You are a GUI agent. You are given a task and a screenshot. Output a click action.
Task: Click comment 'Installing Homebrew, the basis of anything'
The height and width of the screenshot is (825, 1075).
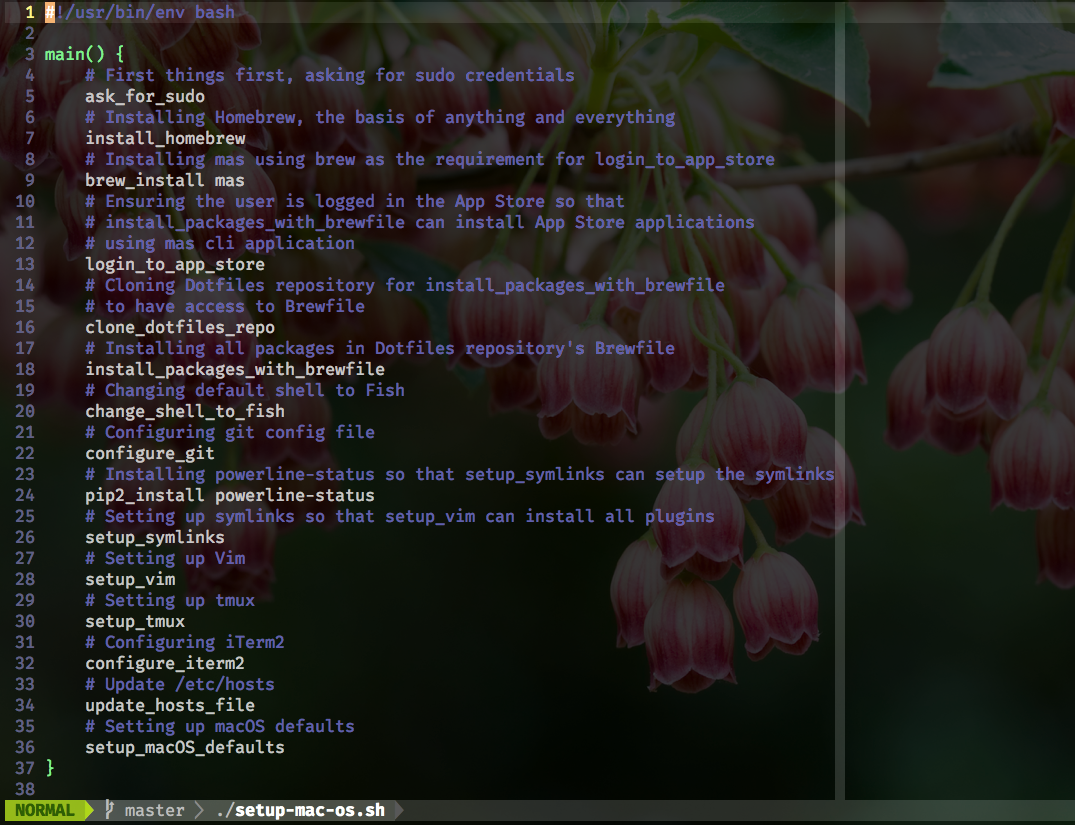click(380, 117)
